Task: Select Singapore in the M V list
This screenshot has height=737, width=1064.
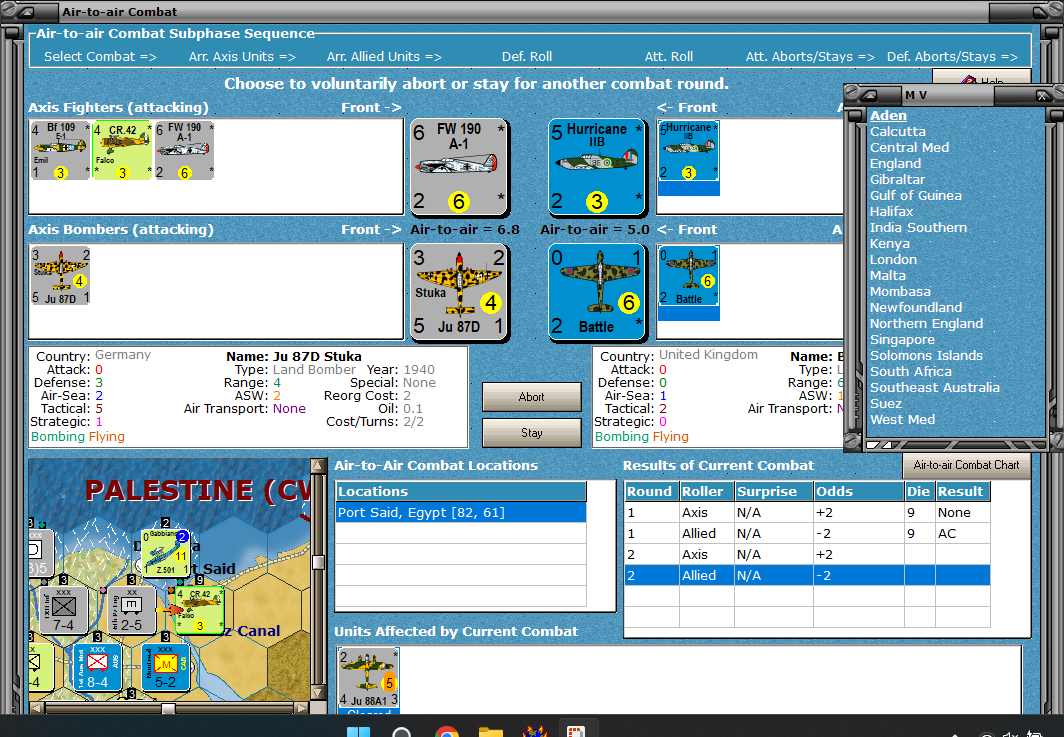Action: 902,339
